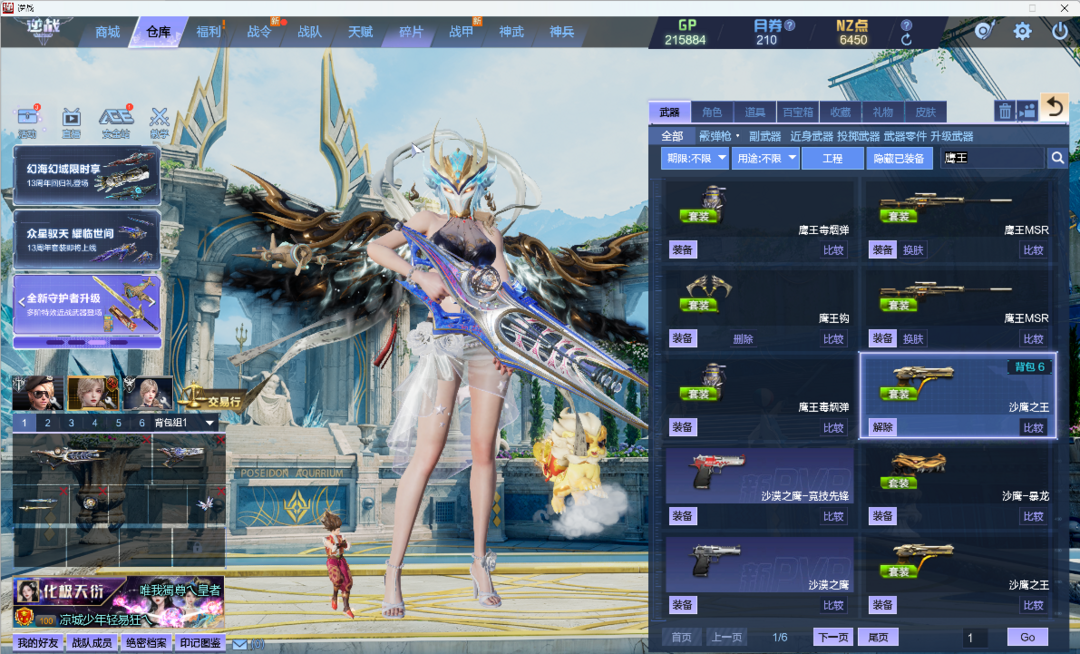Select the 副武器 weapon category
The width and height of the screenshot is (1080, 654).
point(765,136)
